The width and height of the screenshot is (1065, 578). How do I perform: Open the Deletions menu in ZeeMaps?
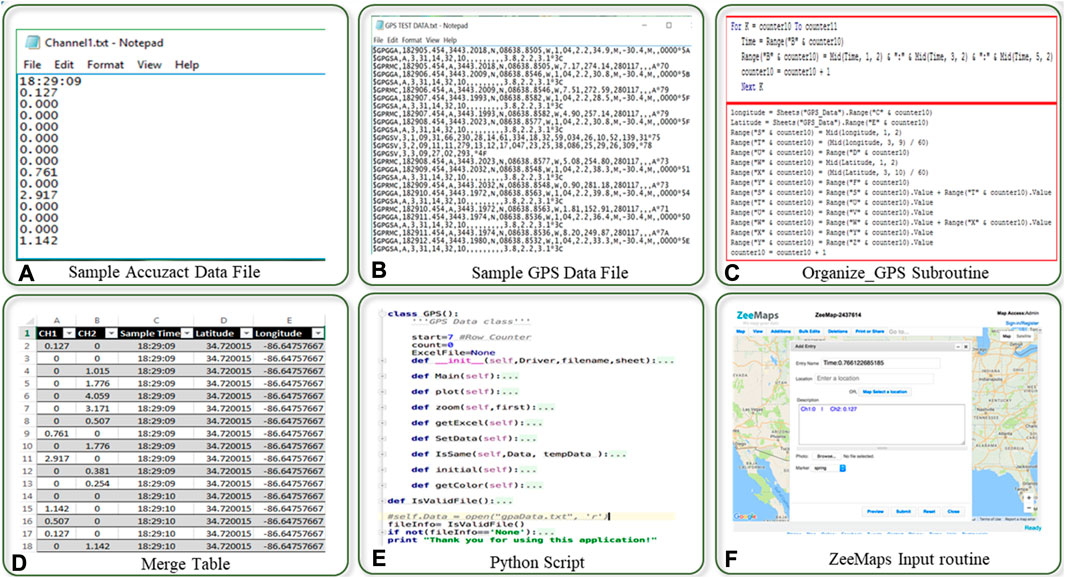click(x=837, y=331)
